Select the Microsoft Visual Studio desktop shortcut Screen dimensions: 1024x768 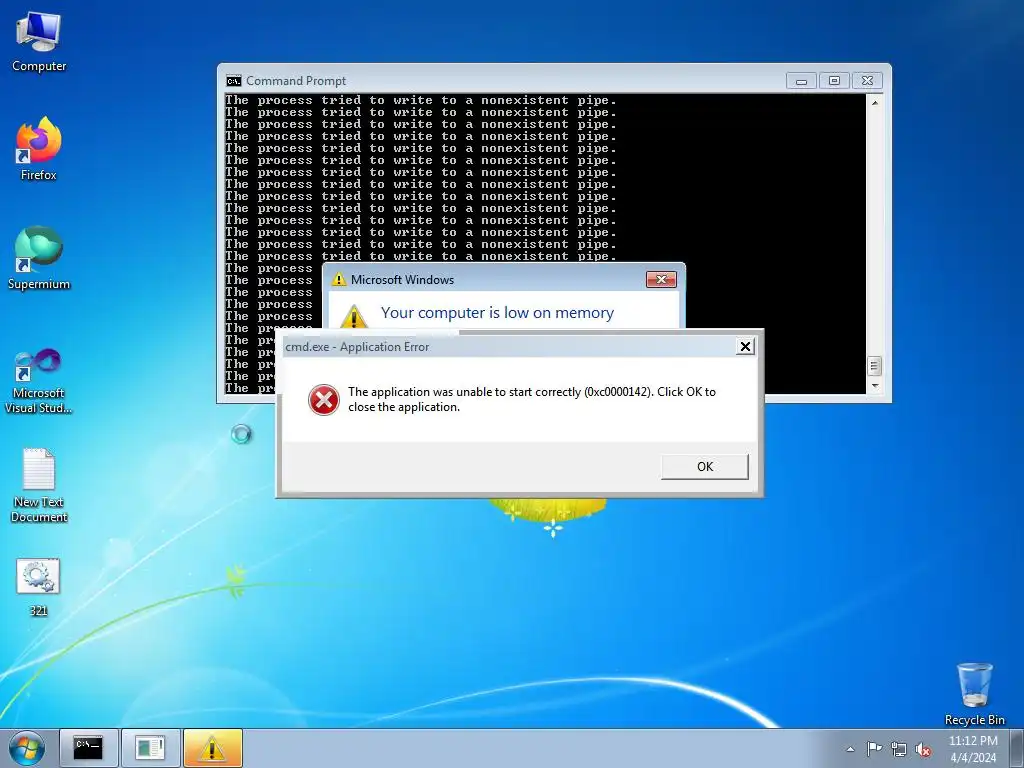pos(39,381)
